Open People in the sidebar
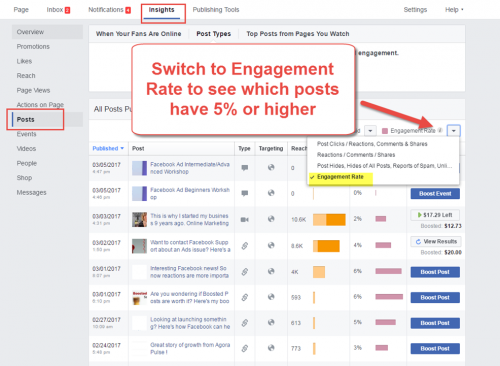This screenshot has width=500, height=366. pyautogui.click(x=27, y=163)
